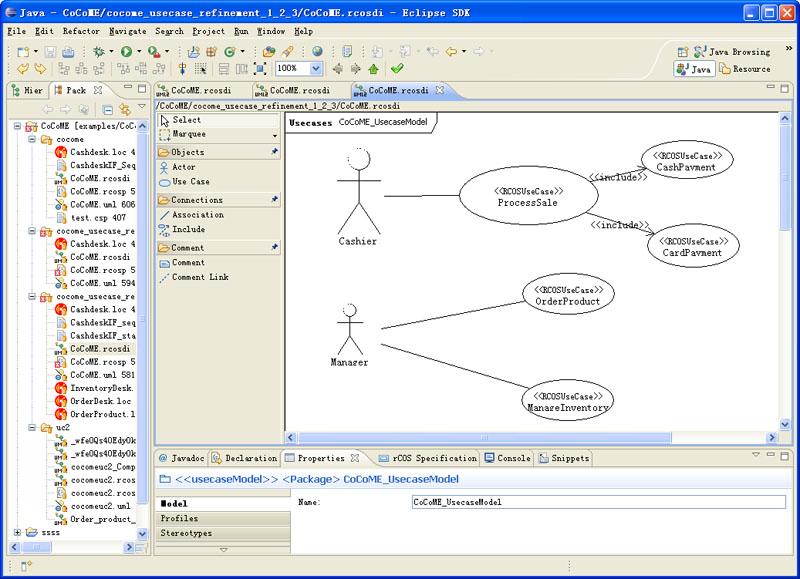Switch to the Hier tab

pos(29,90)
